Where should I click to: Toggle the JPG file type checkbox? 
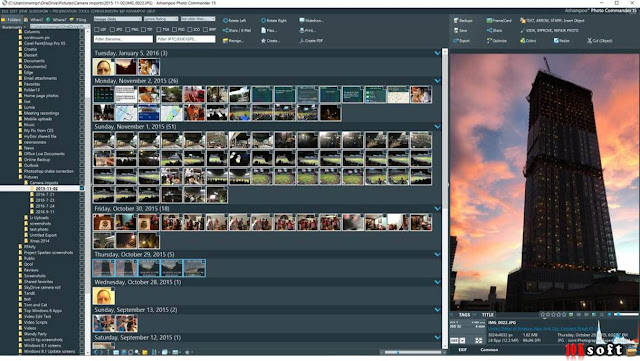tap(112, 30)
